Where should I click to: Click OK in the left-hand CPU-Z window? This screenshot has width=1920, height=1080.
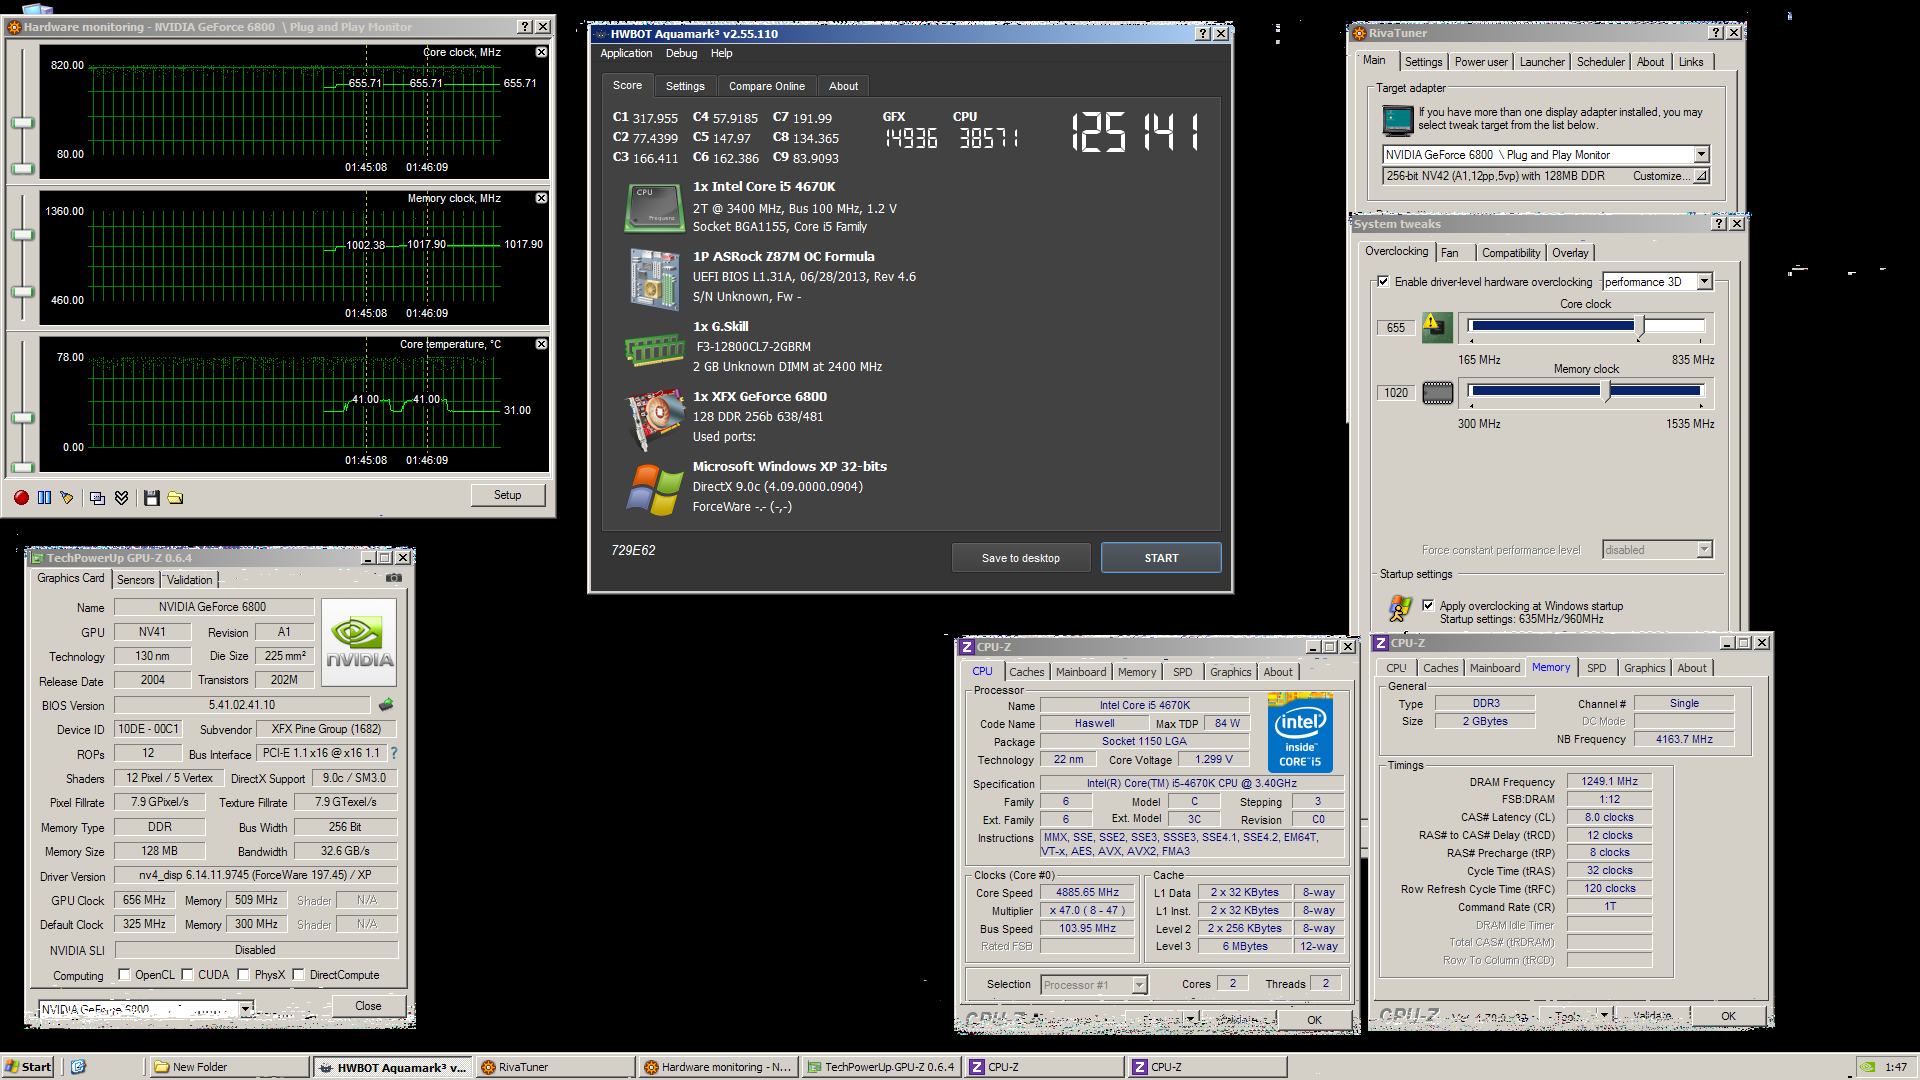[1314, 1020]
